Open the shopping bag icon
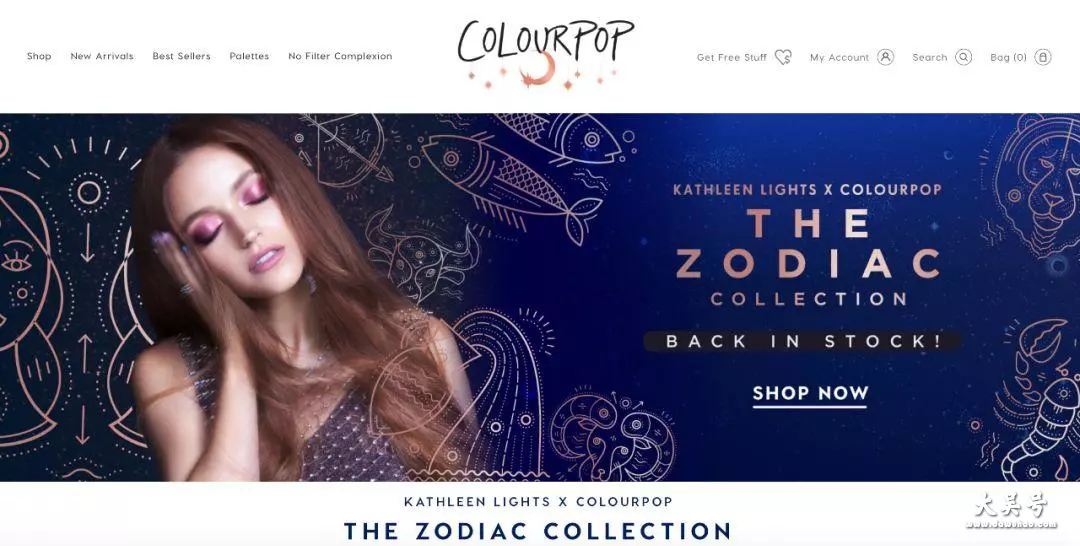 point(1043,57)
